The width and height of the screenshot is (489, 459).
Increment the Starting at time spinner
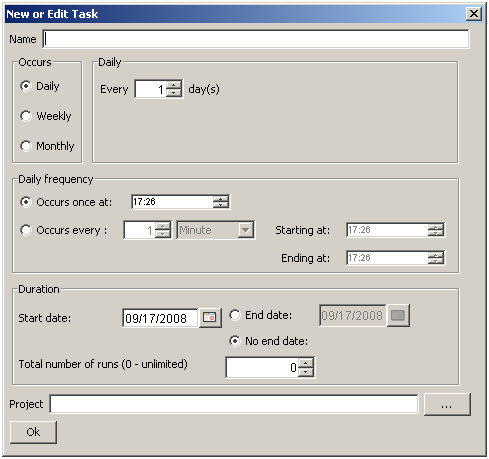point(436,227)
